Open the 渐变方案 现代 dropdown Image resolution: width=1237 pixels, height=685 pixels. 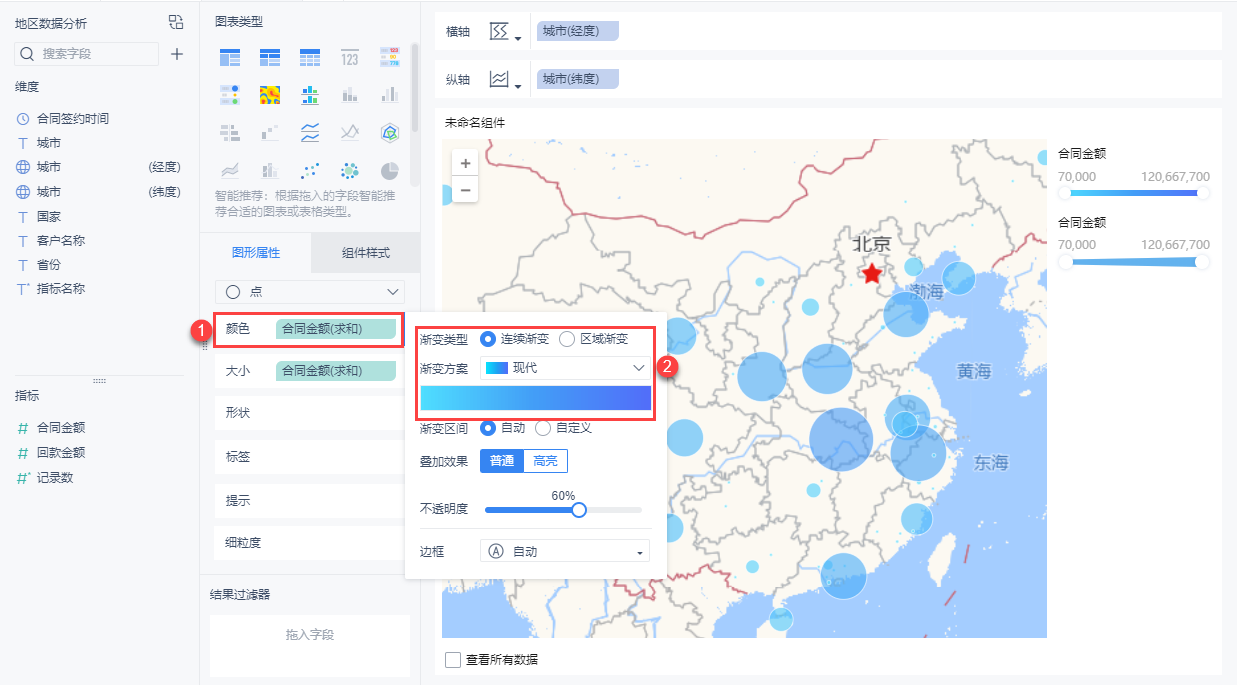(x=565, y=368)
